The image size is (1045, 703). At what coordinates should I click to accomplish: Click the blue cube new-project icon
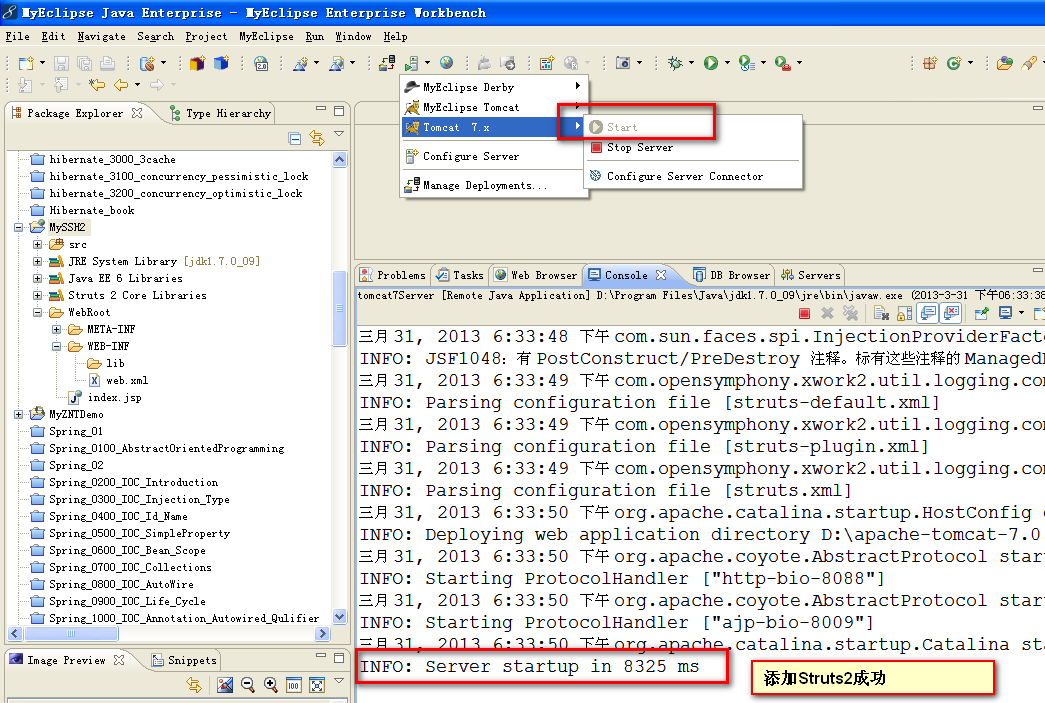click(221, 63)
